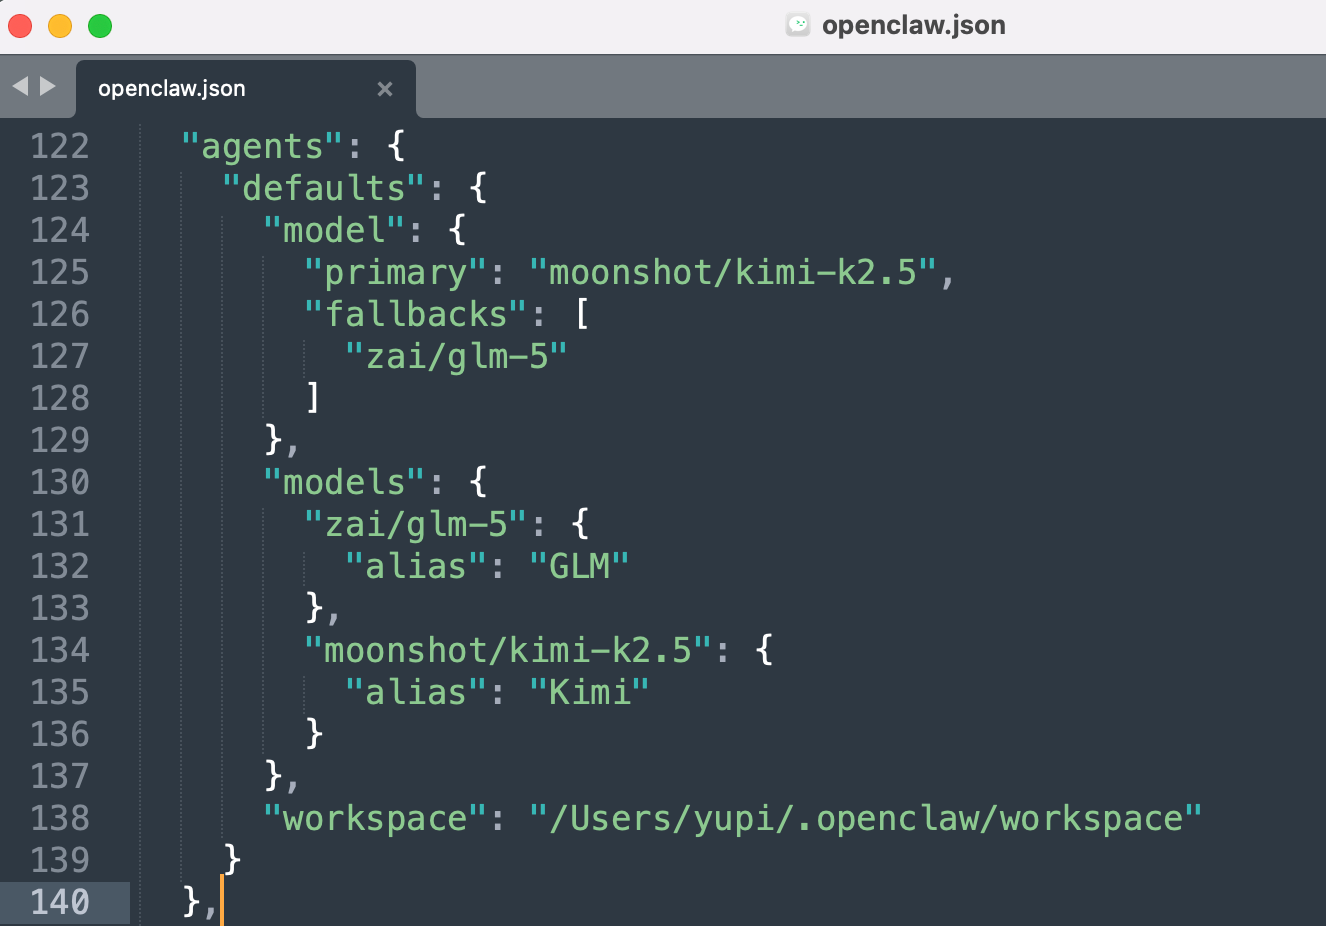Image resolution: width=1326 pixels, height=926 pixels.
Task: Click the "alias" key on line 135
Action: 416,692
